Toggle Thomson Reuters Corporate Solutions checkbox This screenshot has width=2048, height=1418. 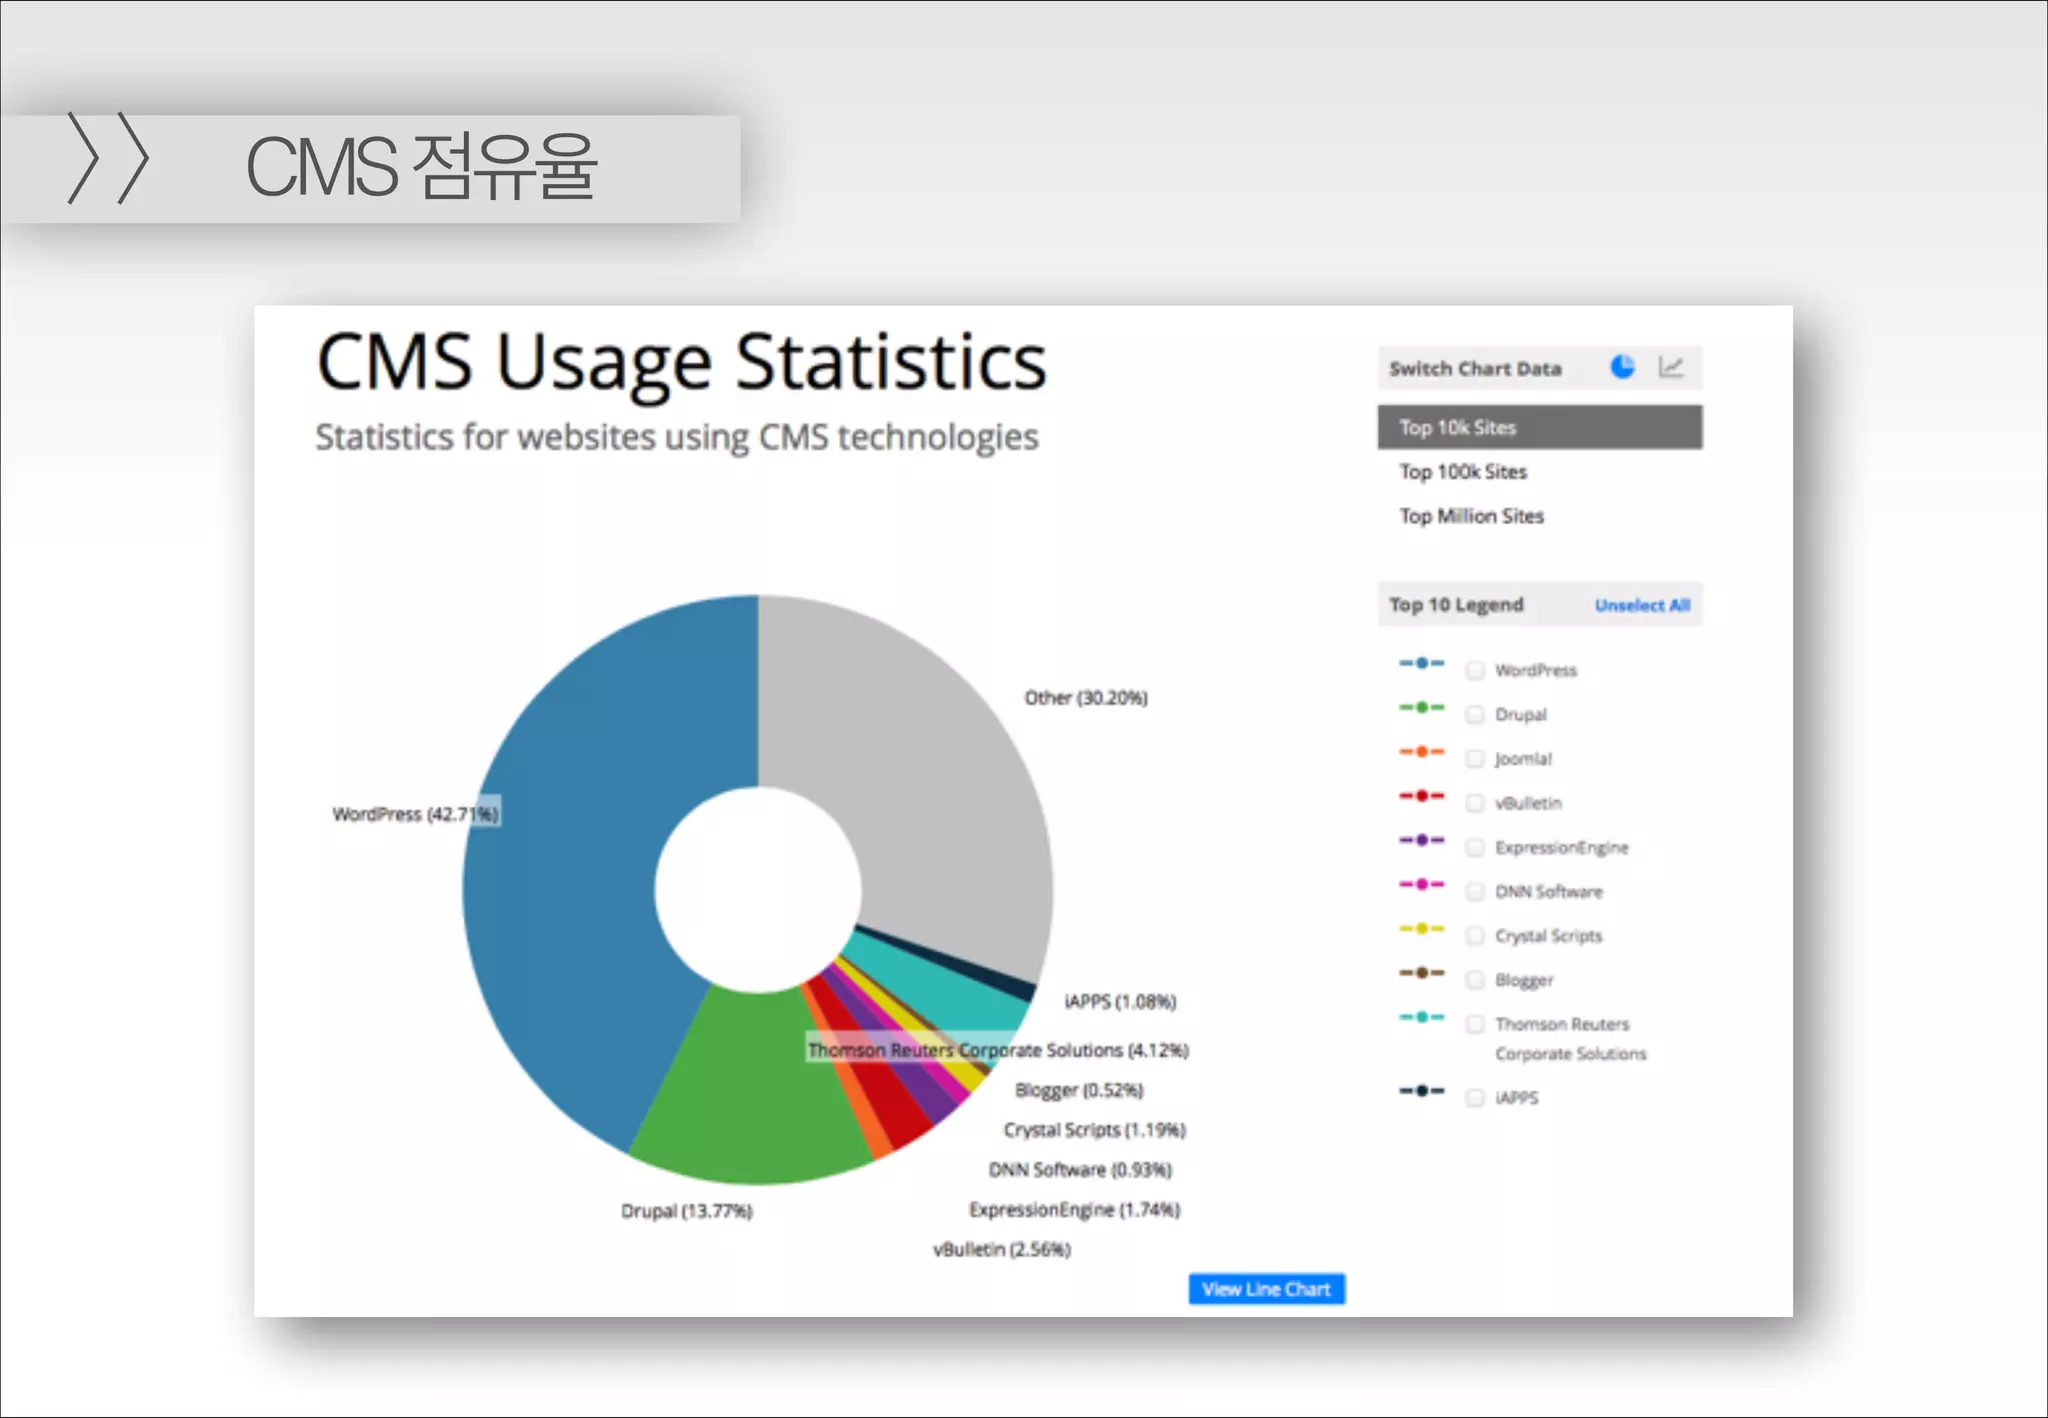coord(1475,1024)
